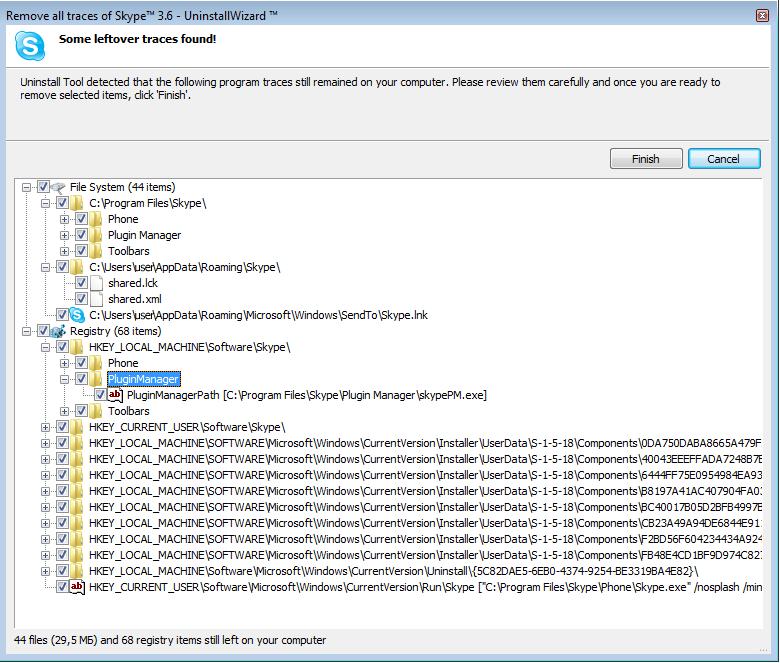Select the Components\0DA750DABA8665A479F registry row
The image size is (780, 663).
point(425,443)
